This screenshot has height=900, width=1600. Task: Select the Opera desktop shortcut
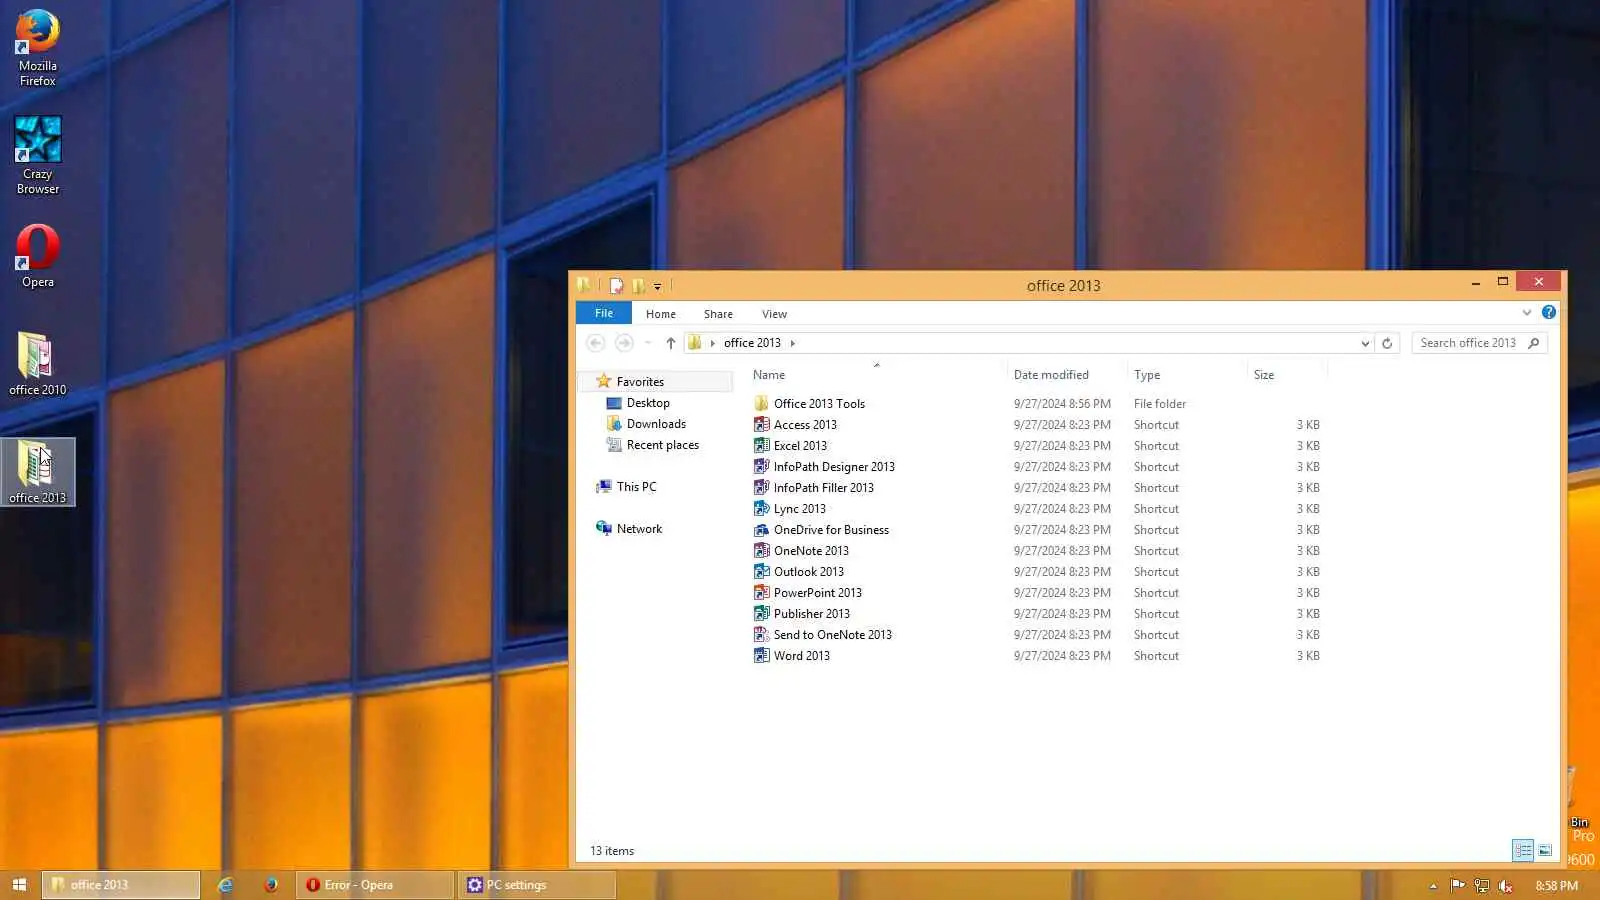point(38,256)
